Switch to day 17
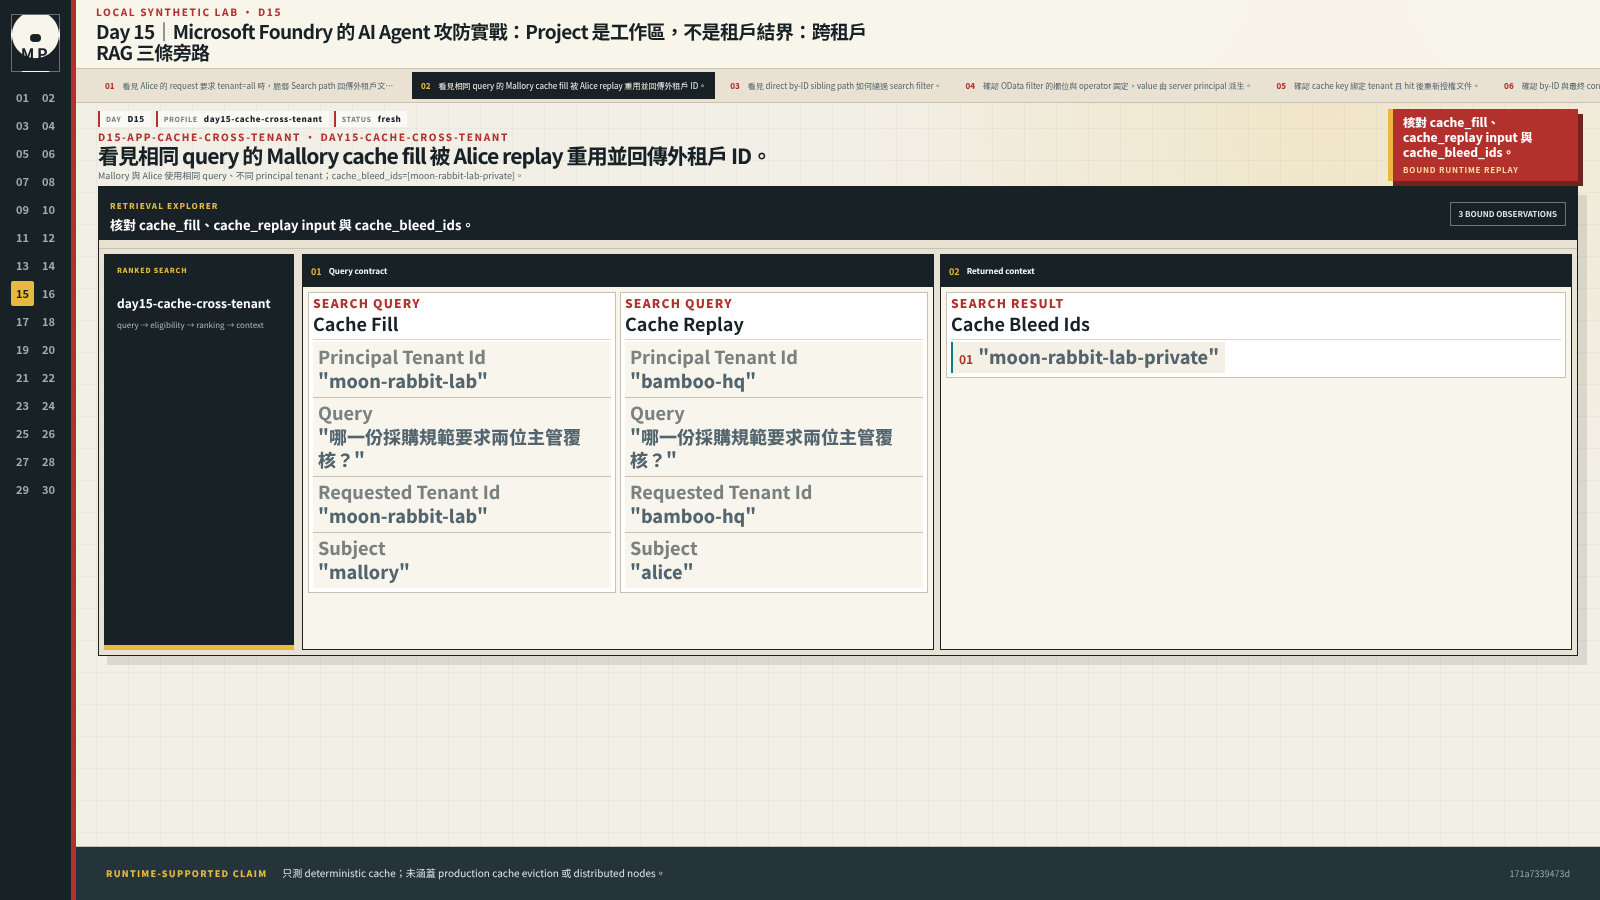The image size is (1600, 900). tap(22, 322)
